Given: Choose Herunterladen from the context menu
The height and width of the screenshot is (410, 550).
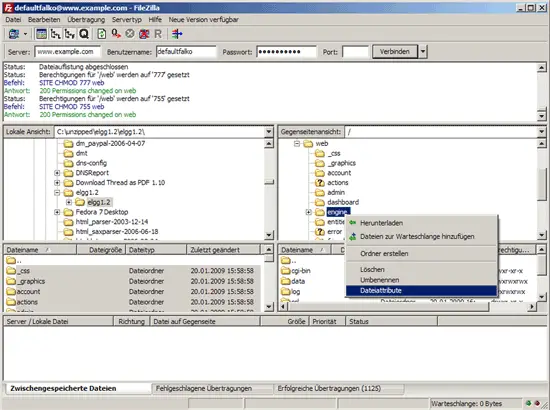Looking at the screenshot, I should 421,223.
